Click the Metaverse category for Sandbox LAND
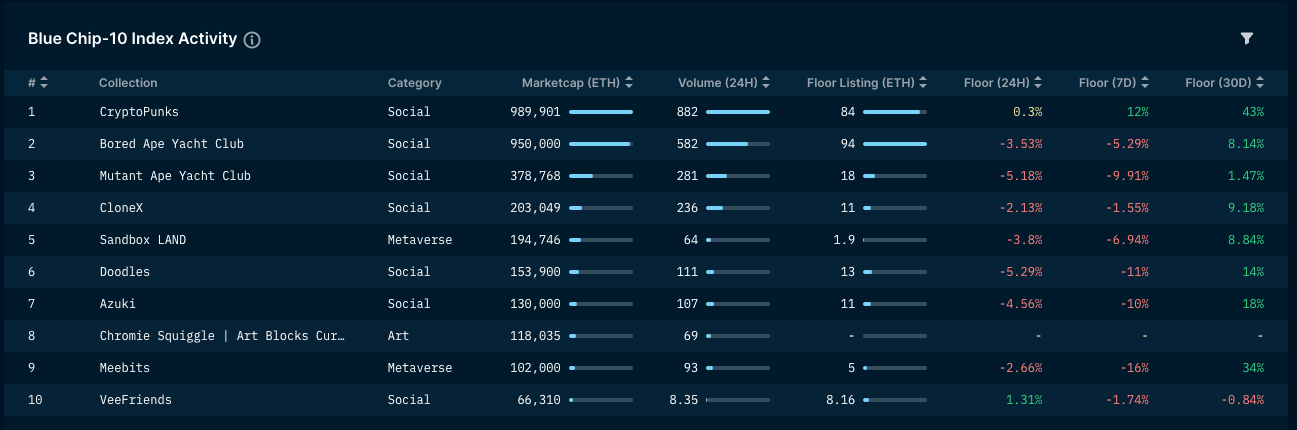Image resolution: width=1297 pixels, height=430 pixels. coord(420,240)
